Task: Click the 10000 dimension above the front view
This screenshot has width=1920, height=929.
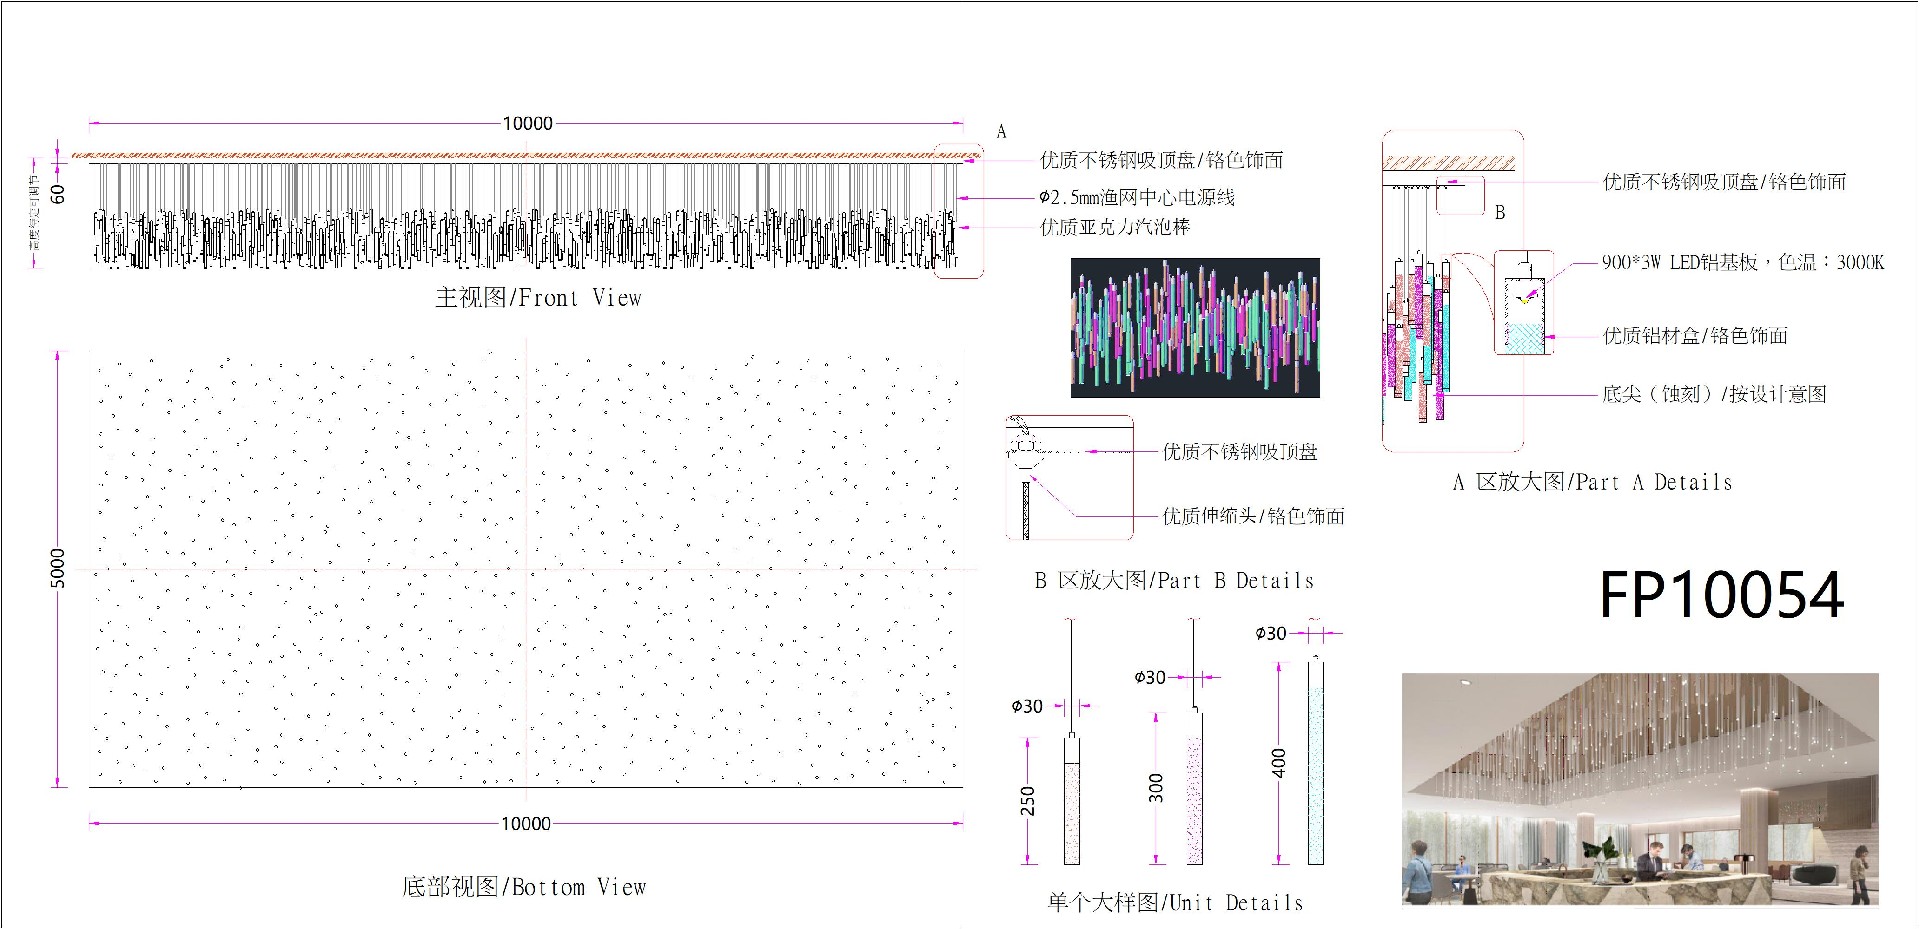Action: click(x=527, y=124)
